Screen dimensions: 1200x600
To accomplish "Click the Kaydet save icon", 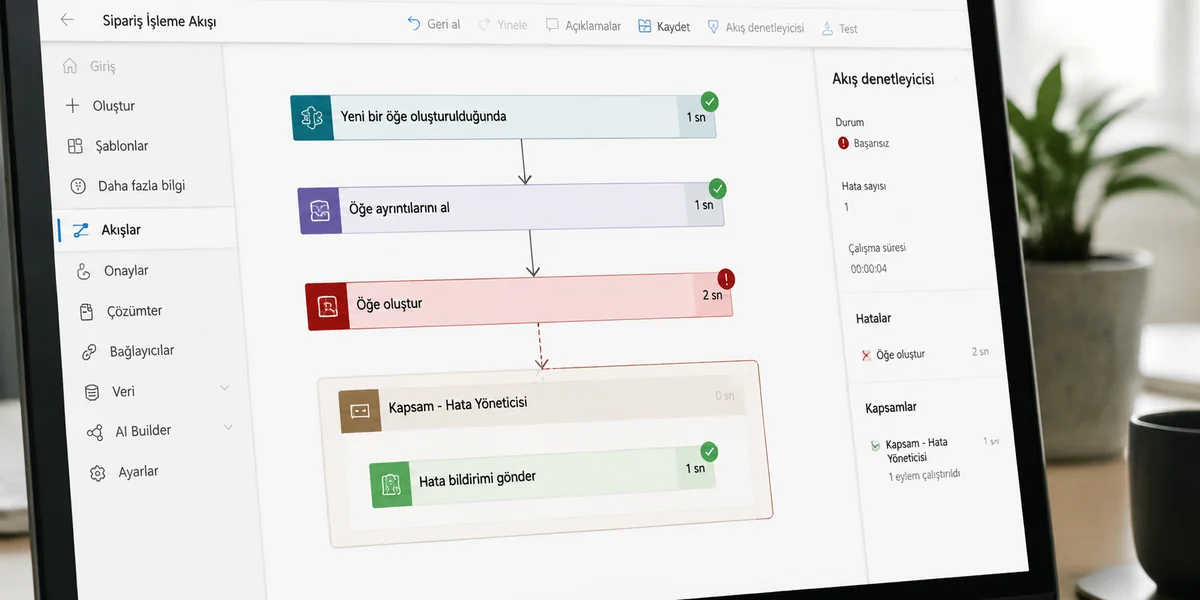I will (645, 26).
